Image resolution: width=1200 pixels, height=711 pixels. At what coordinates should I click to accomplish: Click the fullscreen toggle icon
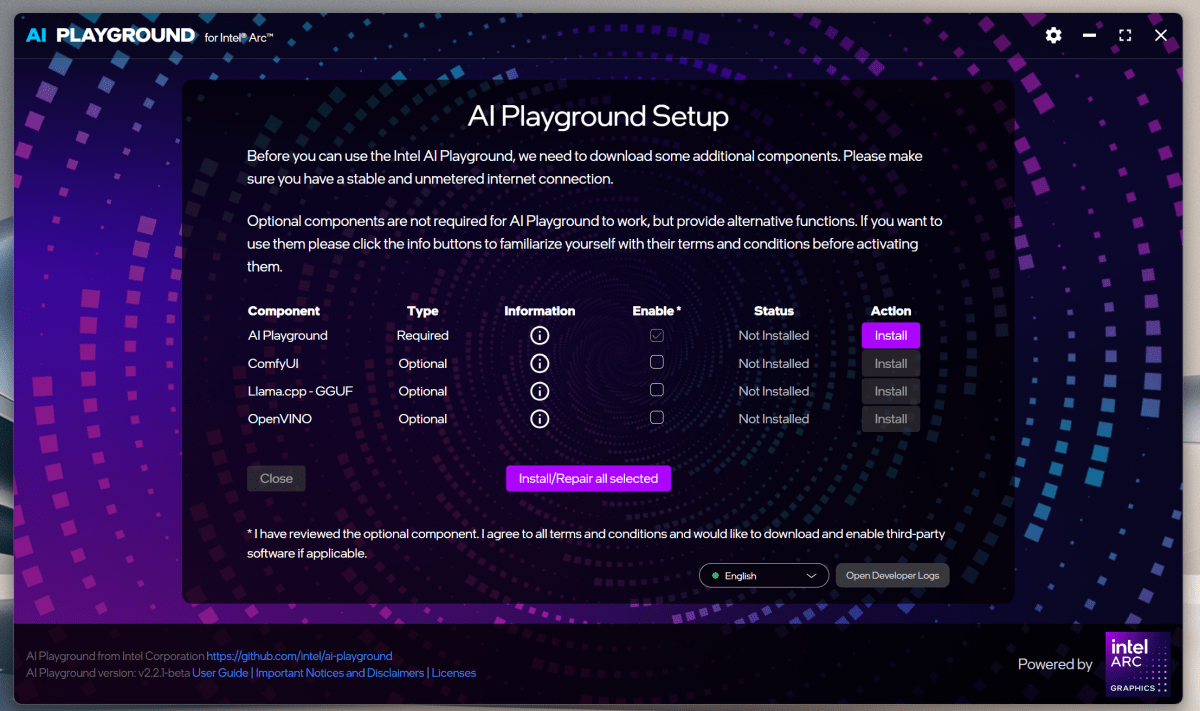click(1125, 35)
